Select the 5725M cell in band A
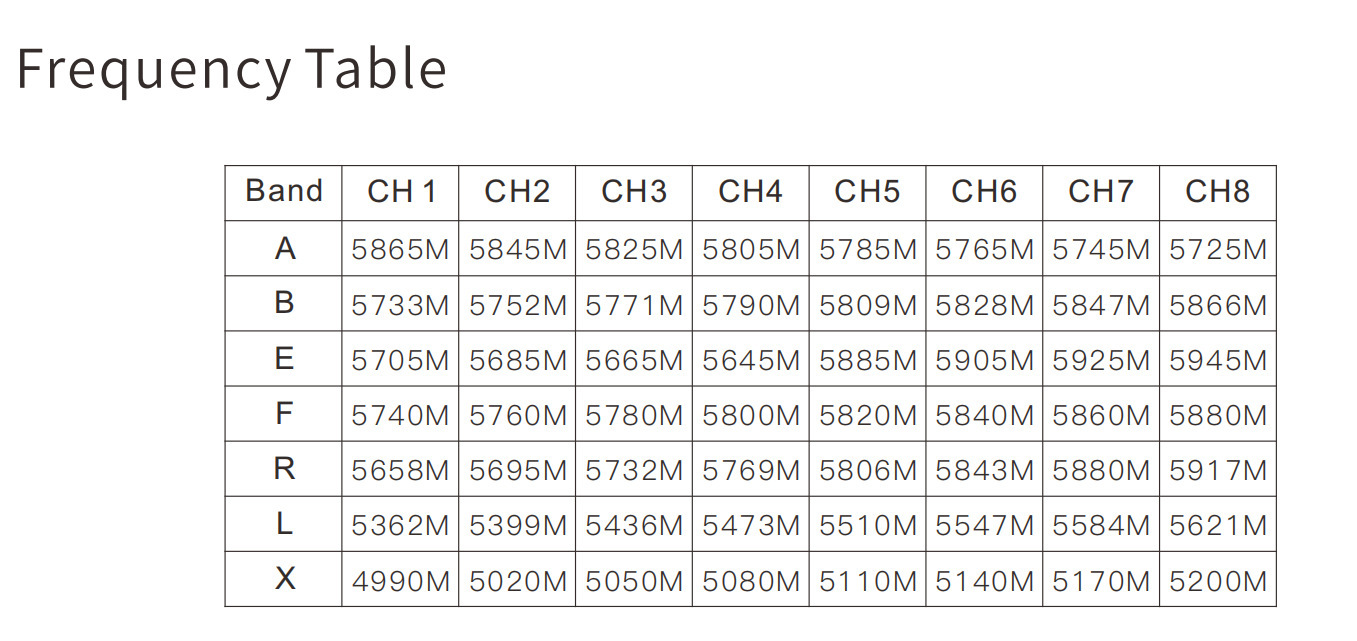Viewport: 1357px width, 641px height. pos(1217,250)
